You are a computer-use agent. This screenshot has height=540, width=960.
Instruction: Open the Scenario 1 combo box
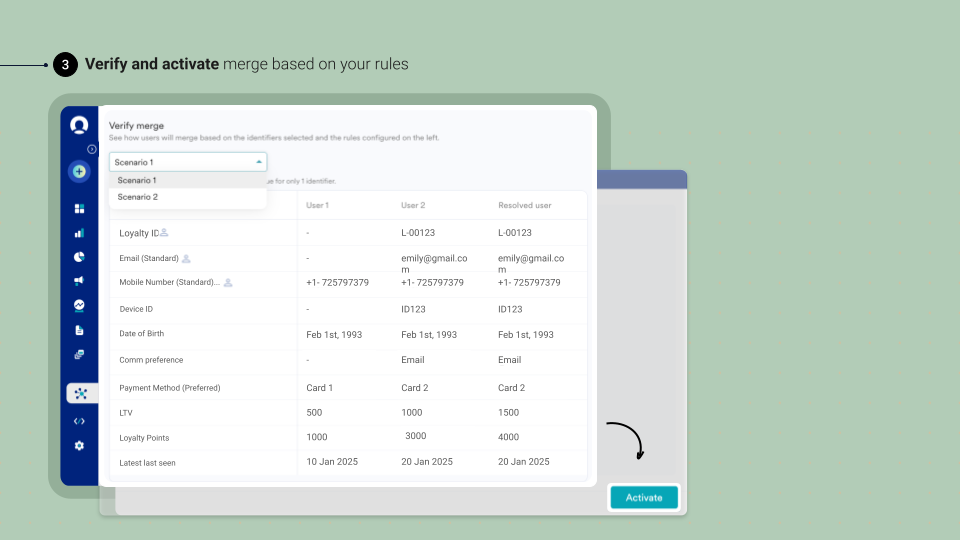tap(187, 162)
